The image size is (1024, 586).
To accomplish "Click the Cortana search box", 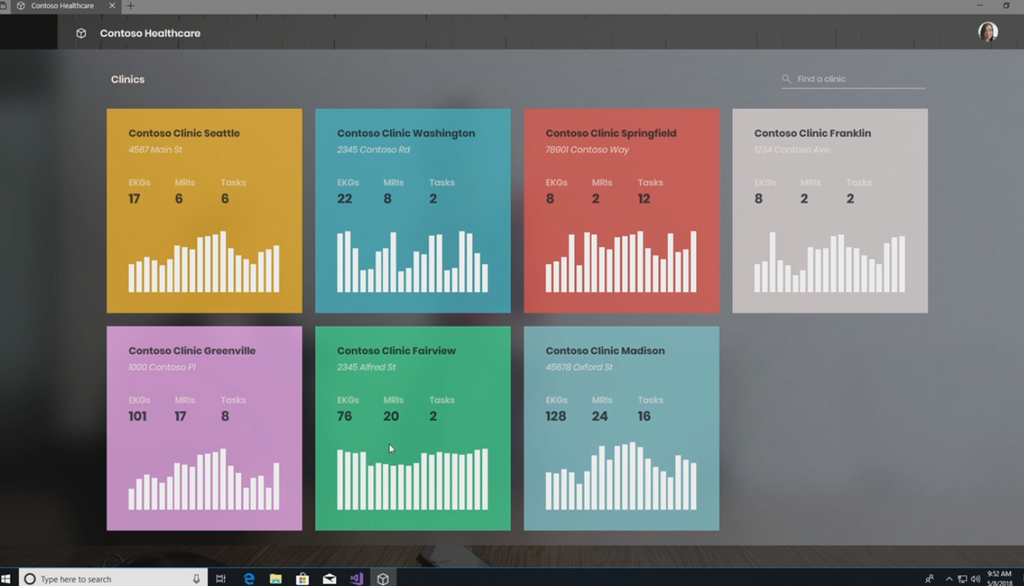I will pos(113,579).
